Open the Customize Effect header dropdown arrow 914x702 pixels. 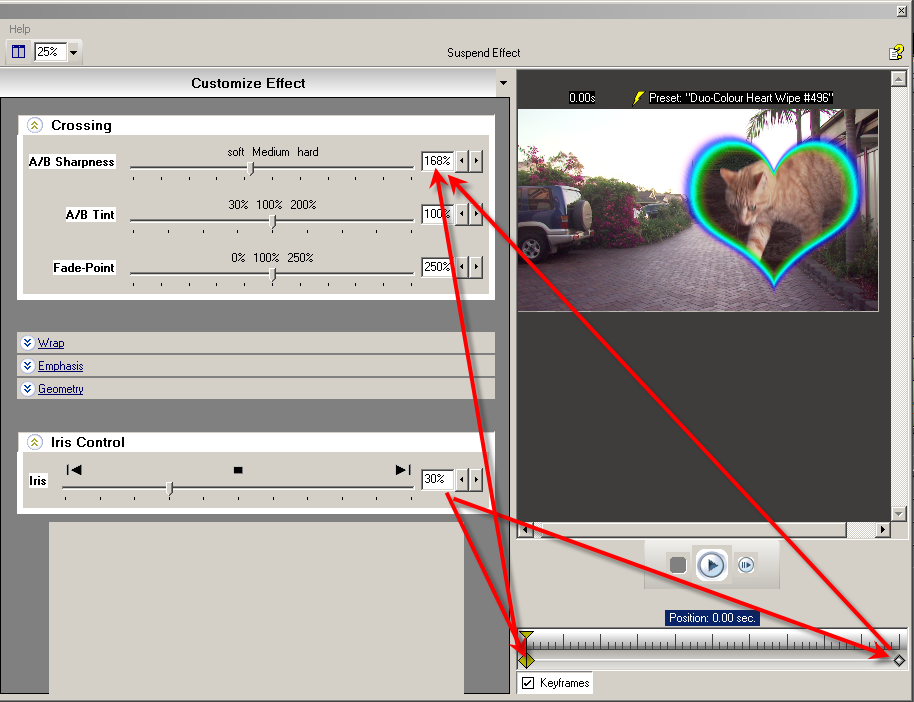503,83
